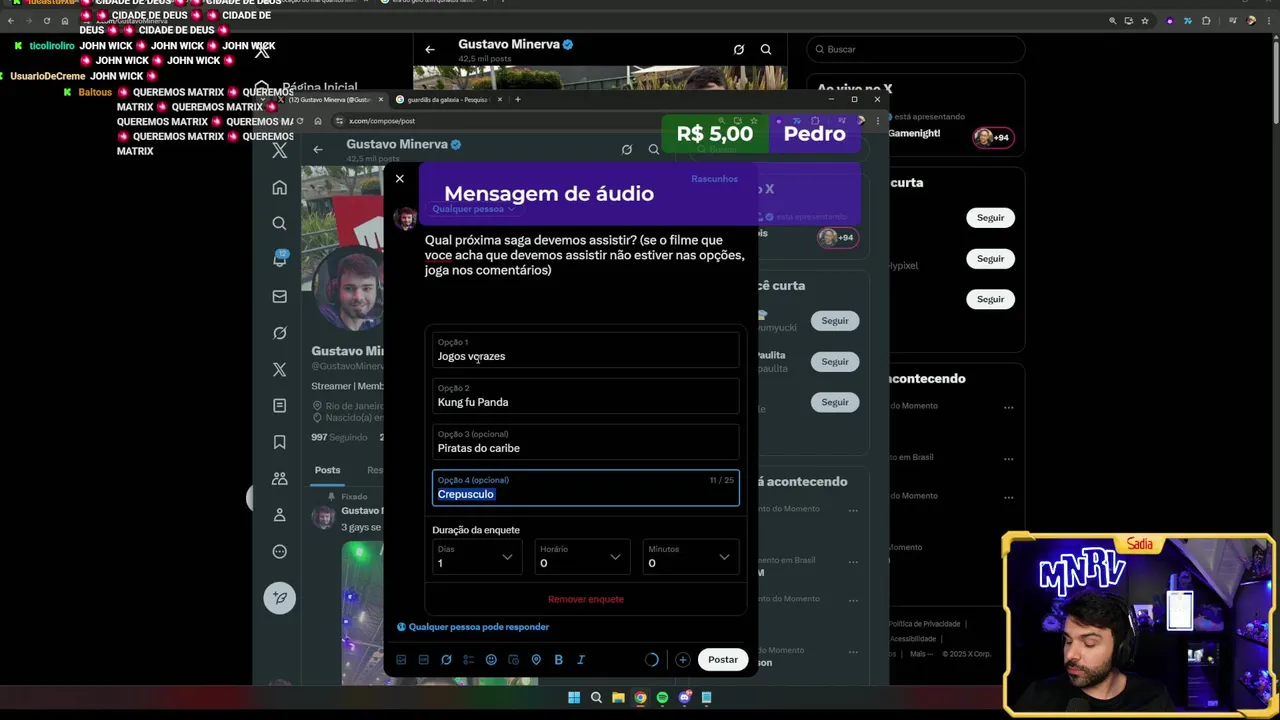The image size is (1280, 720).
Task: Open Profile icon in front sidebar
Action: coord(280,514)
